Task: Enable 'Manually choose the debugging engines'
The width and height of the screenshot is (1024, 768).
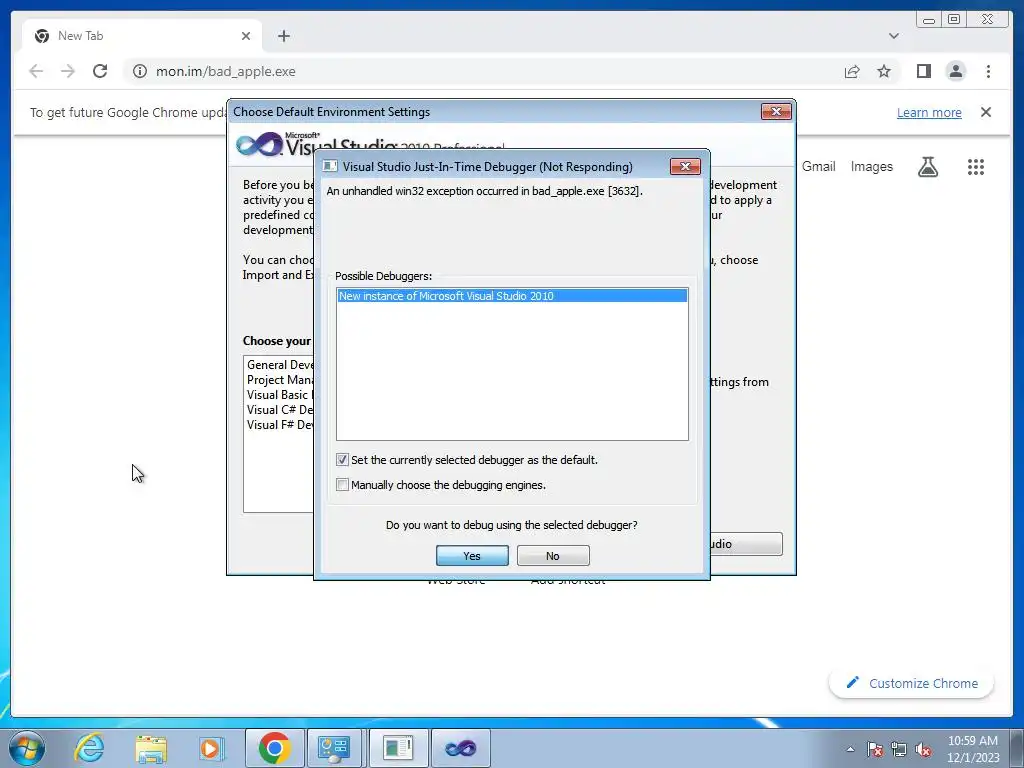Action: tap(342, 485)
